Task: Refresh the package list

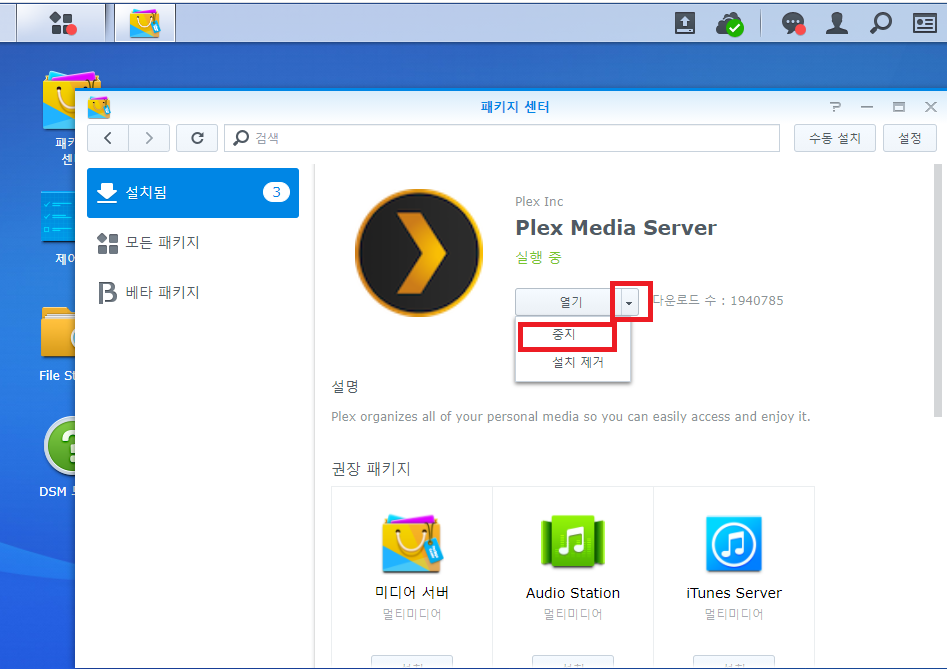Action: 197,138
